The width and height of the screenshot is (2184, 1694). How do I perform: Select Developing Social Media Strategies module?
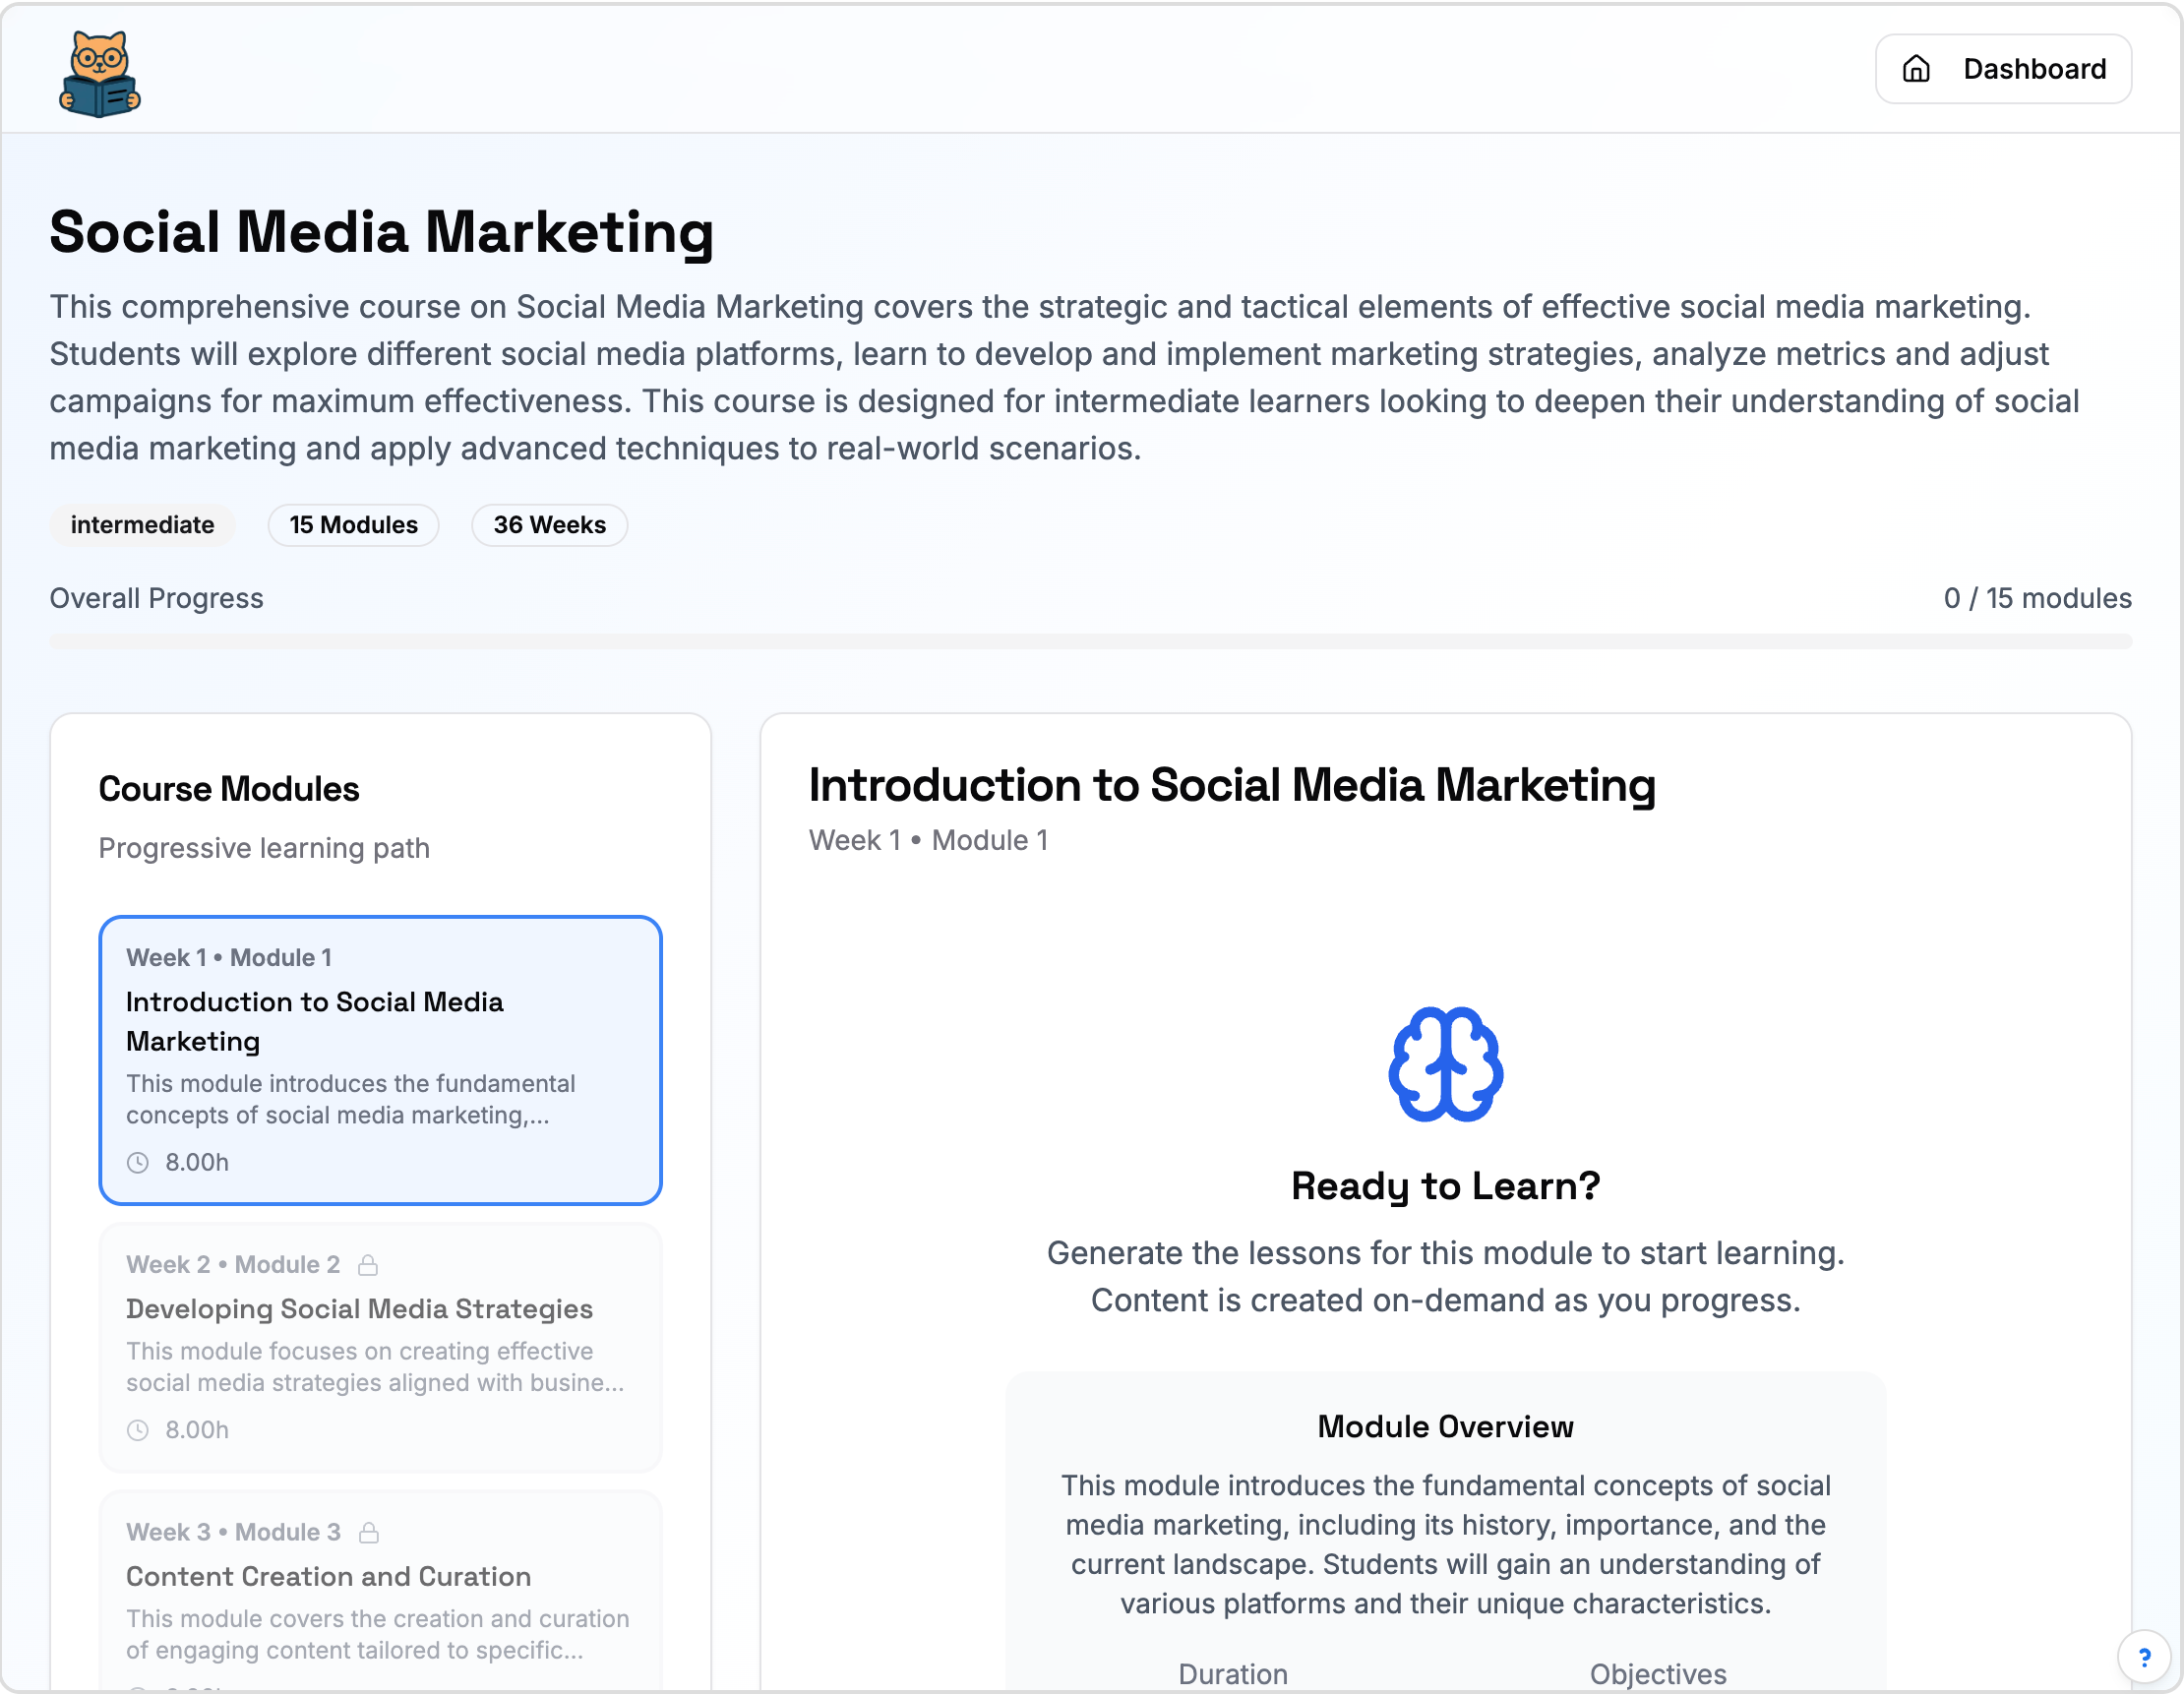[x=380, y=1348]
